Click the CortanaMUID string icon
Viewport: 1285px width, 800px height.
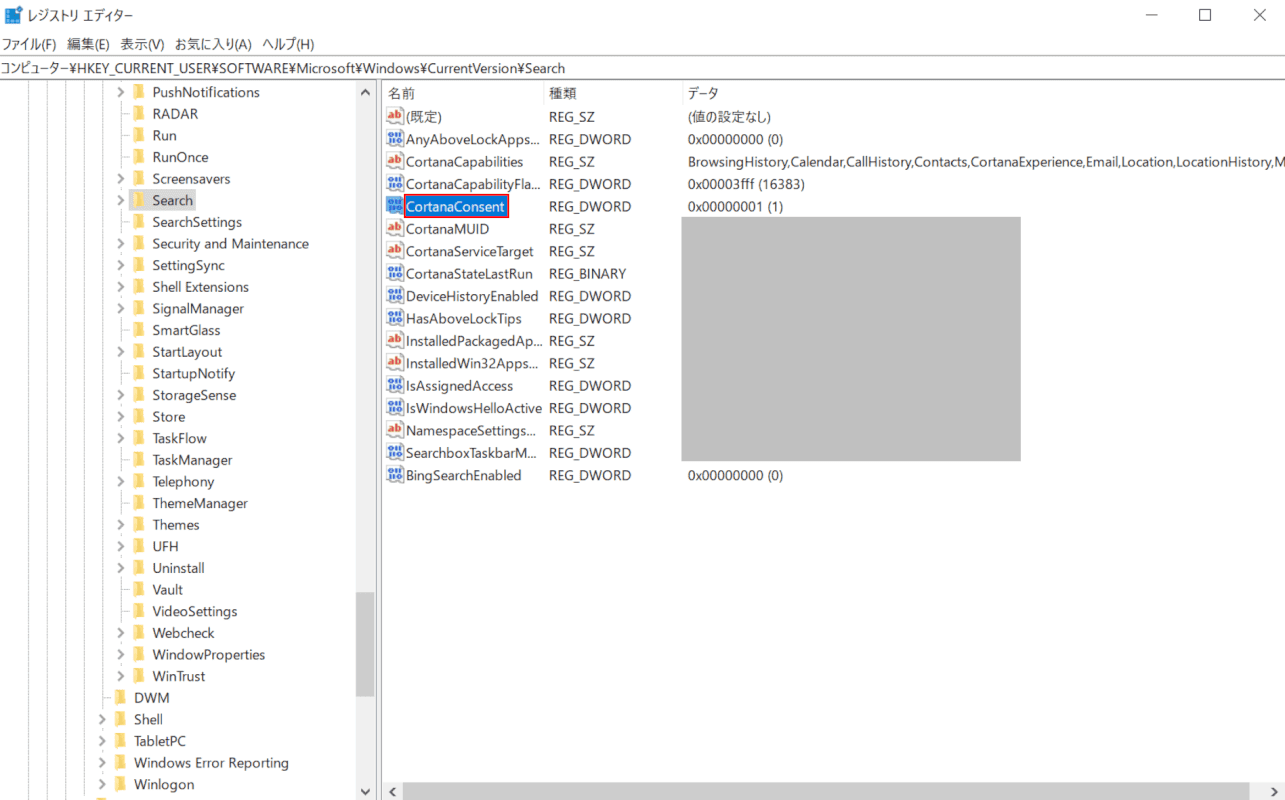click(x=394, y=229)
